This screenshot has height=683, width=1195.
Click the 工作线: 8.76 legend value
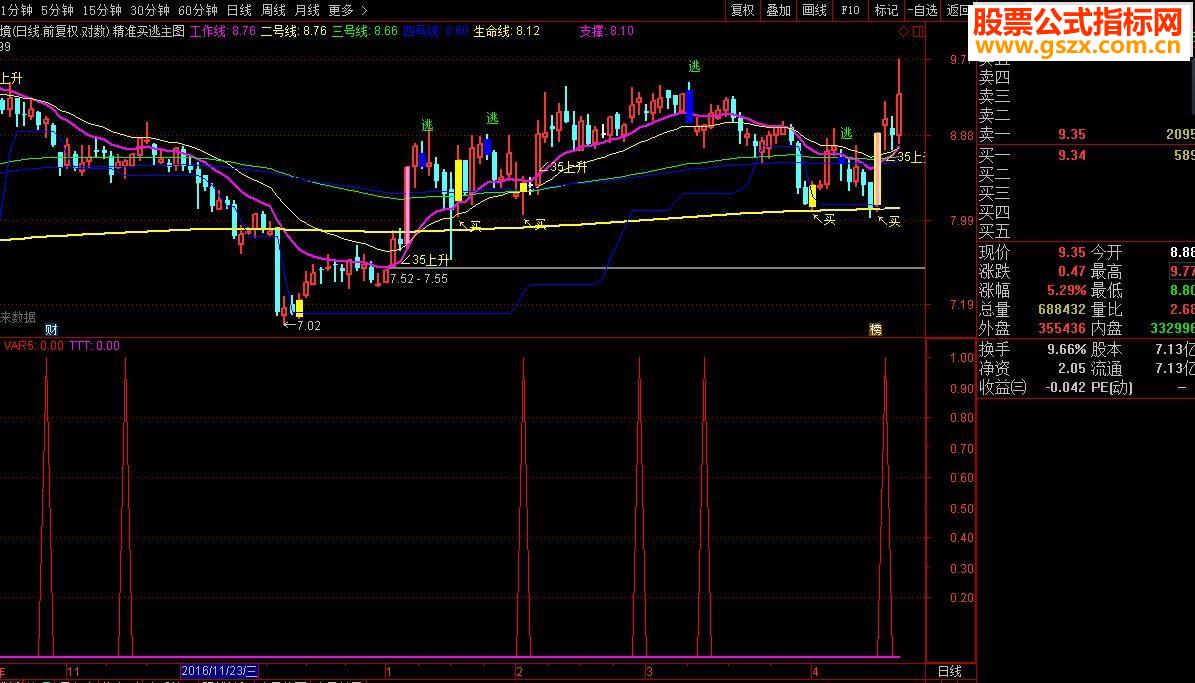click(x=223, y=31)
